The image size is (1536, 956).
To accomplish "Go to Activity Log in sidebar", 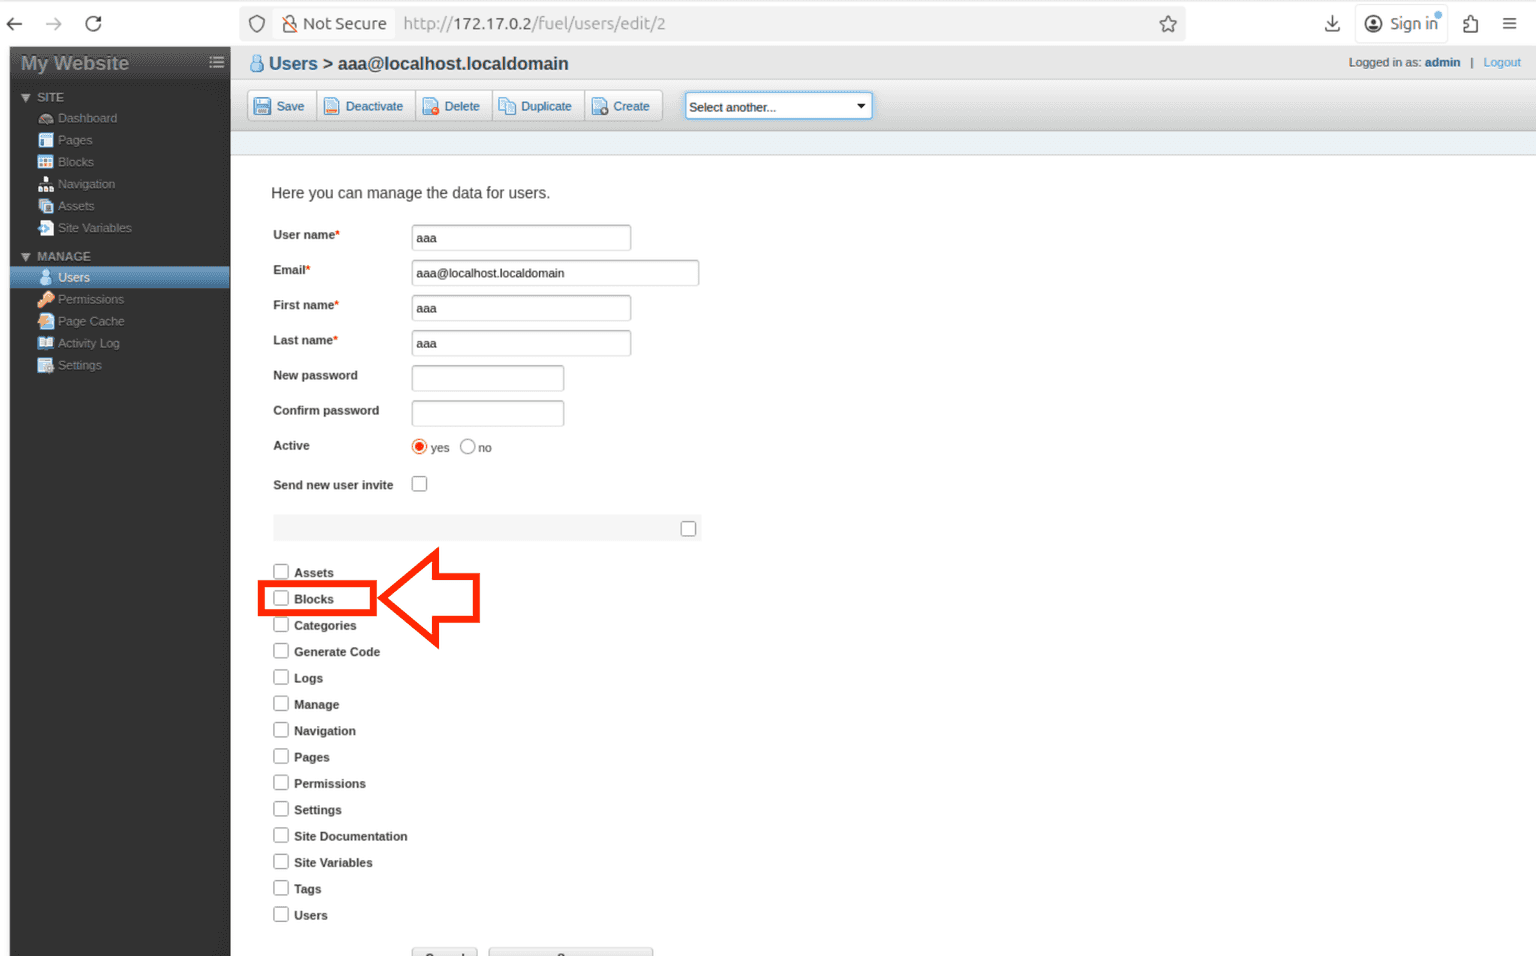I will [x=88, y=343].
